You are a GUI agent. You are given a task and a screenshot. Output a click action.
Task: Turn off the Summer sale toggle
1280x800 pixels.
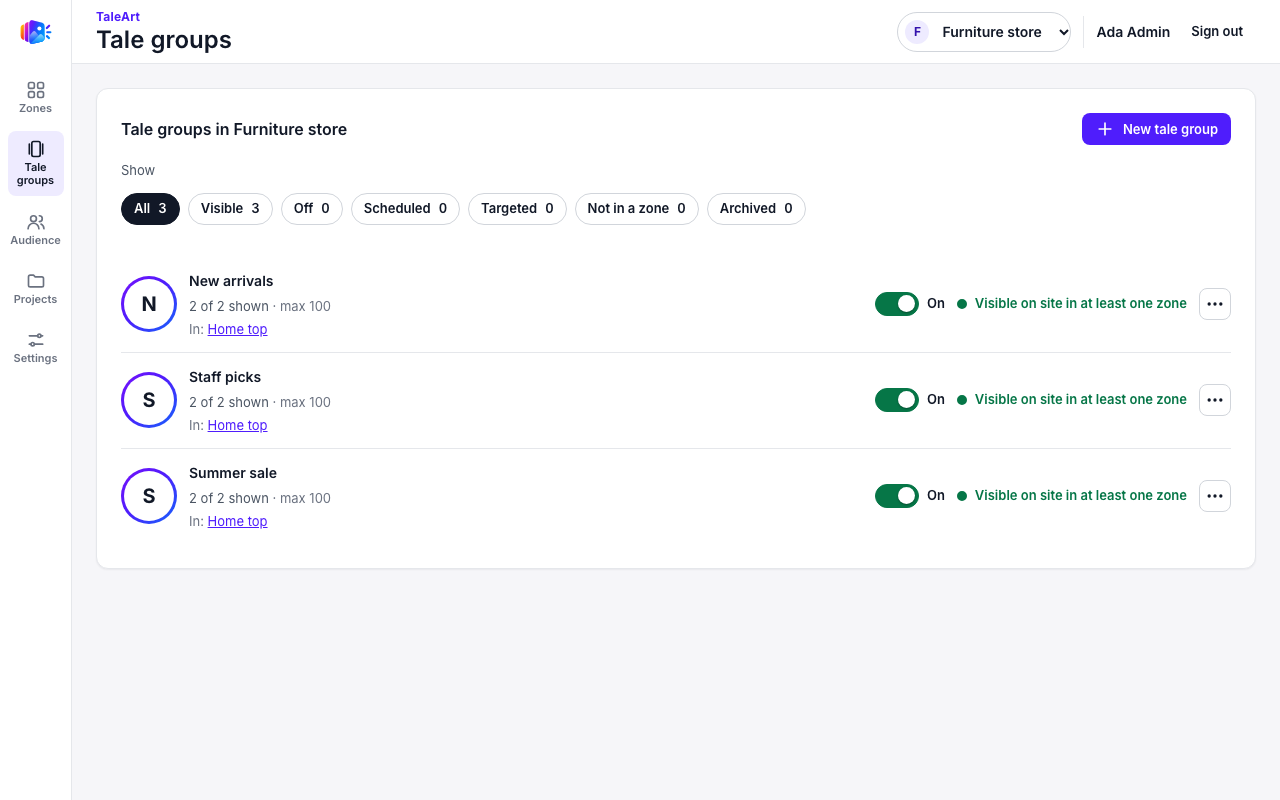click(x=897, y=496)
